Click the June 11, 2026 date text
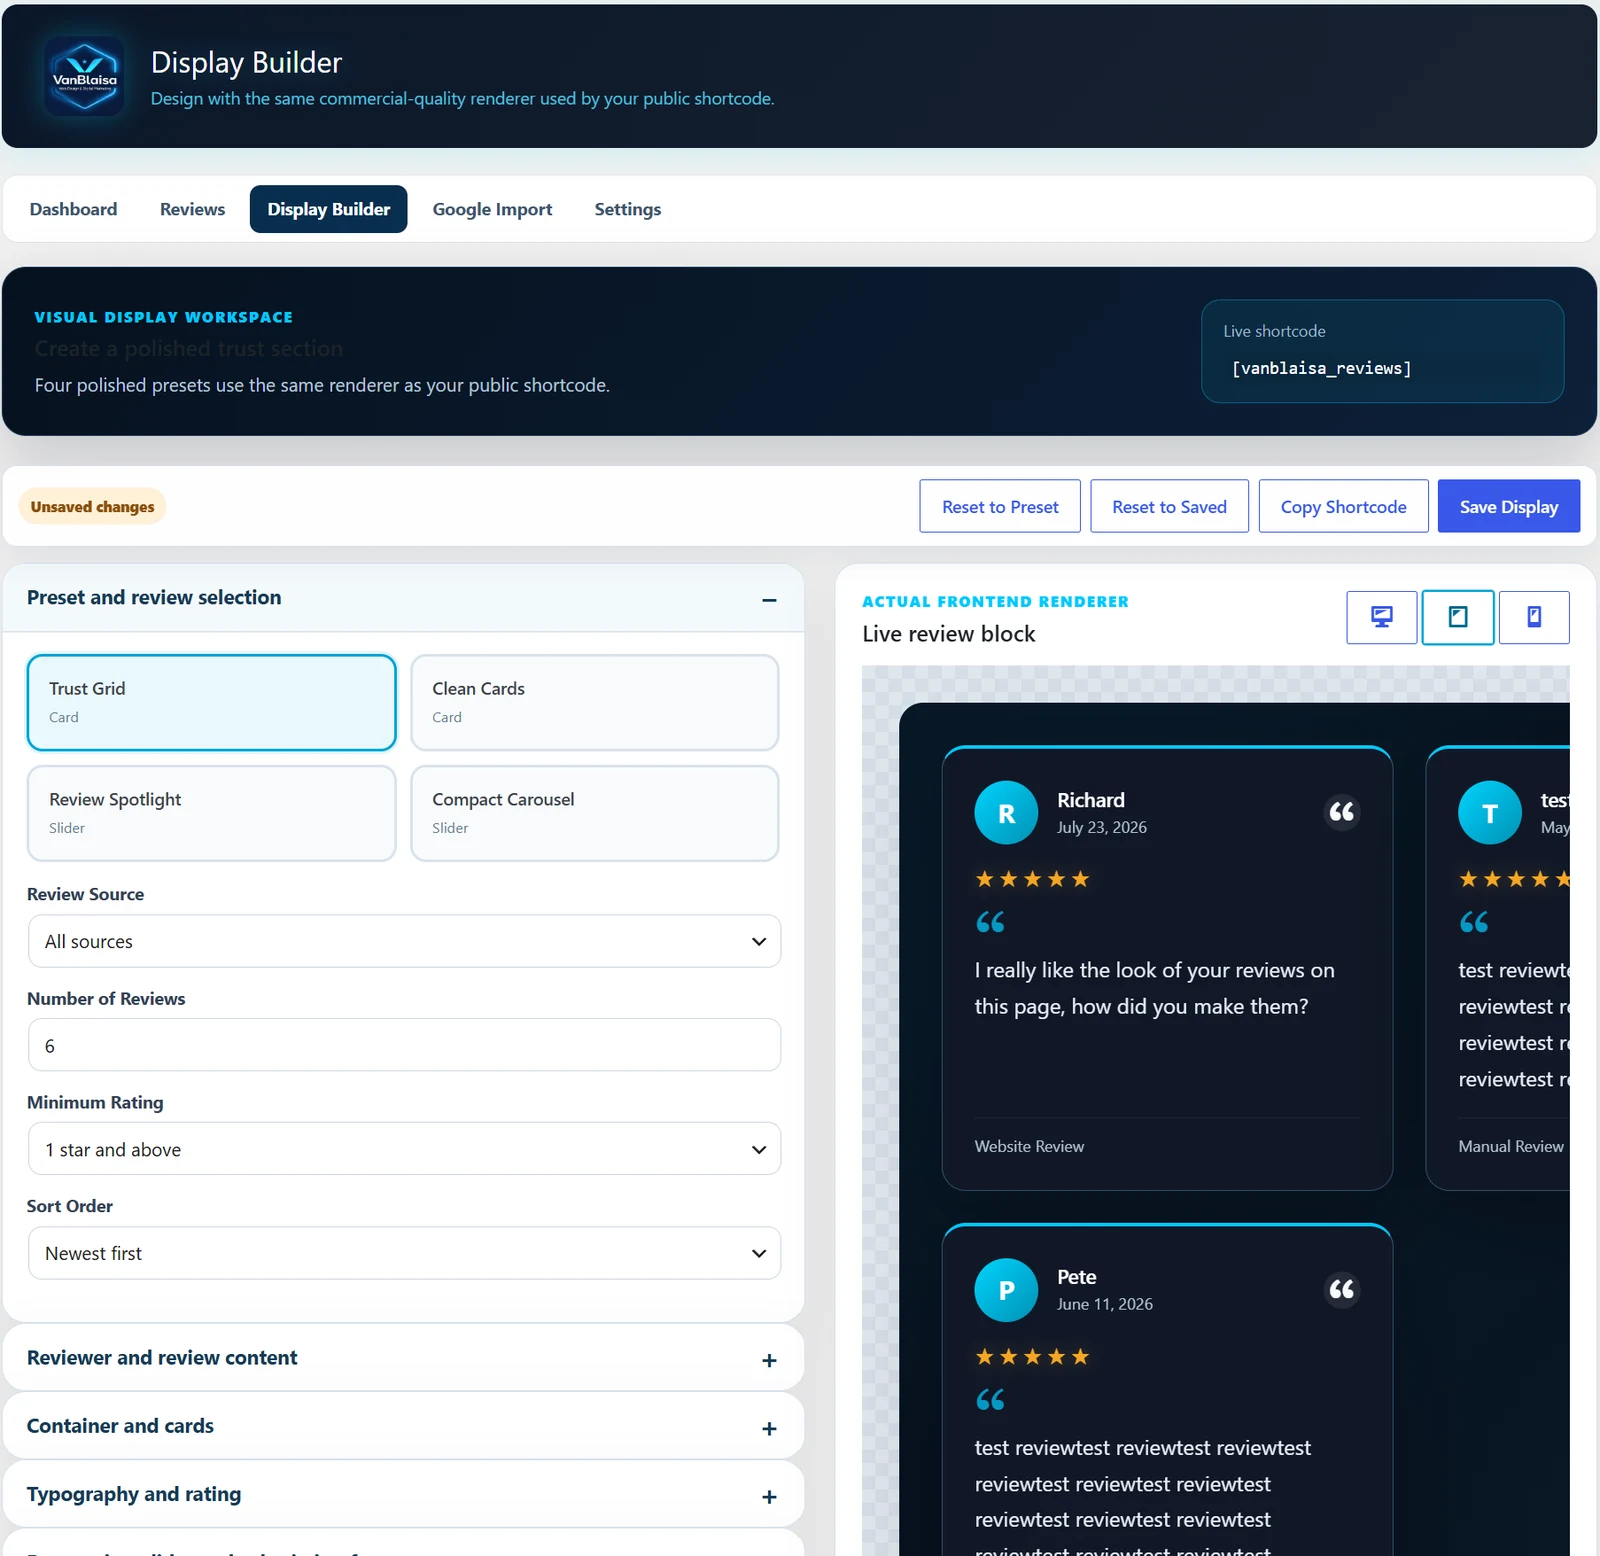Screen dimensions: 1600x1556 [x=1104, y=1304]
